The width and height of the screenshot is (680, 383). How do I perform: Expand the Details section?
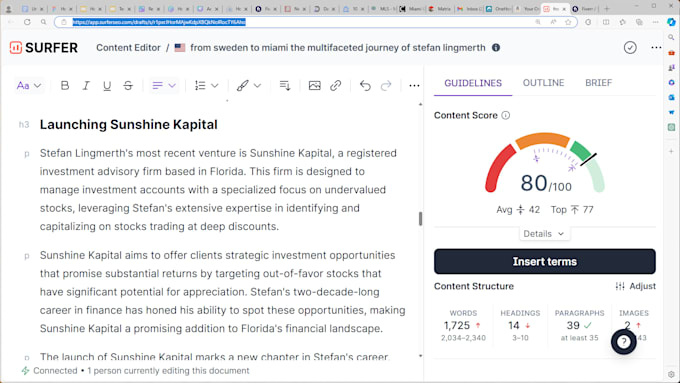coord(544,234)
